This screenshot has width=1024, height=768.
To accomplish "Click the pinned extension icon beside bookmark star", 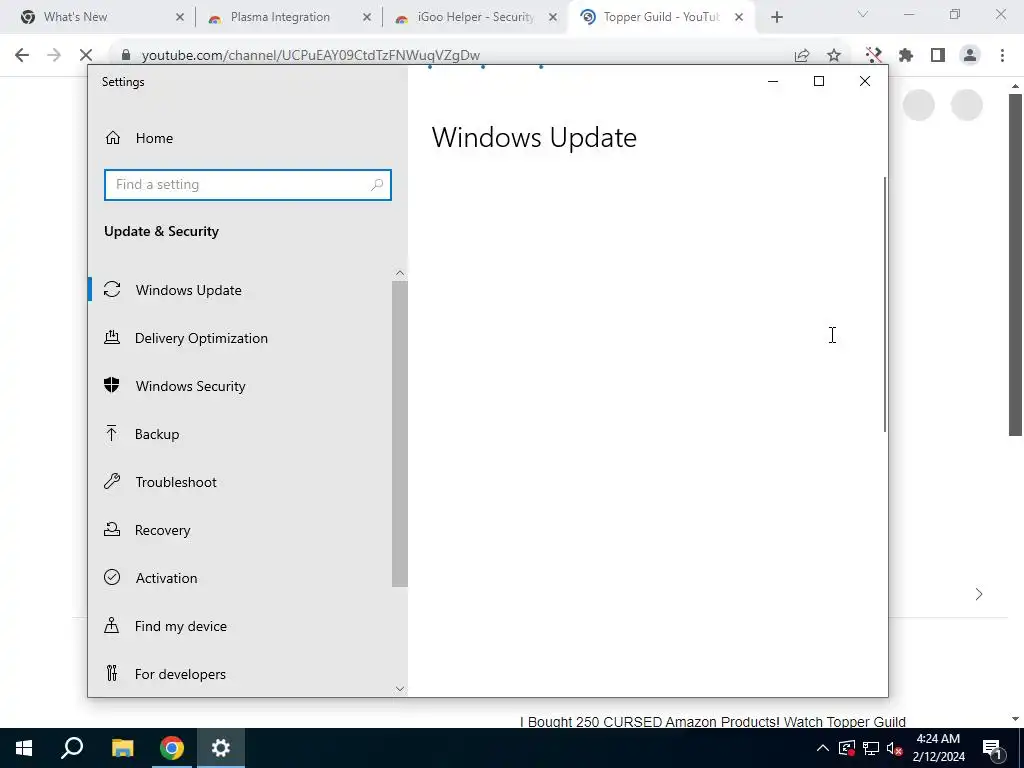I will tap(874, 56).
